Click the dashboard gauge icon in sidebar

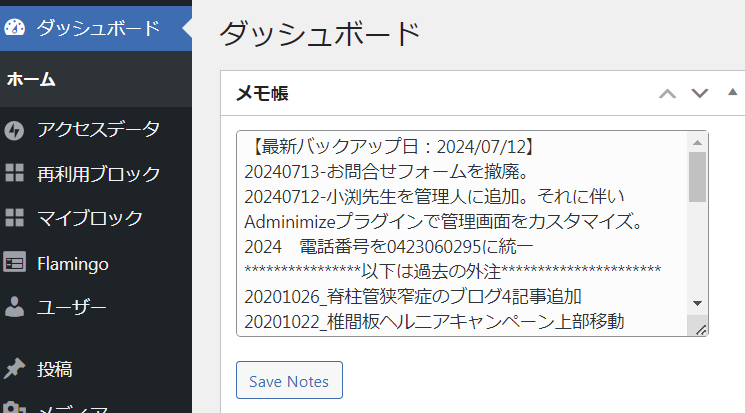tap(15, 28)
